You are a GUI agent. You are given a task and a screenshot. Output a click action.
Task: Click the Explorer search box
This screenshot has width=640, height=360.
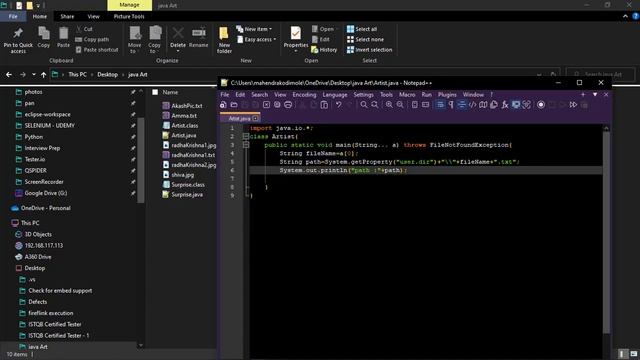[601, 75]
